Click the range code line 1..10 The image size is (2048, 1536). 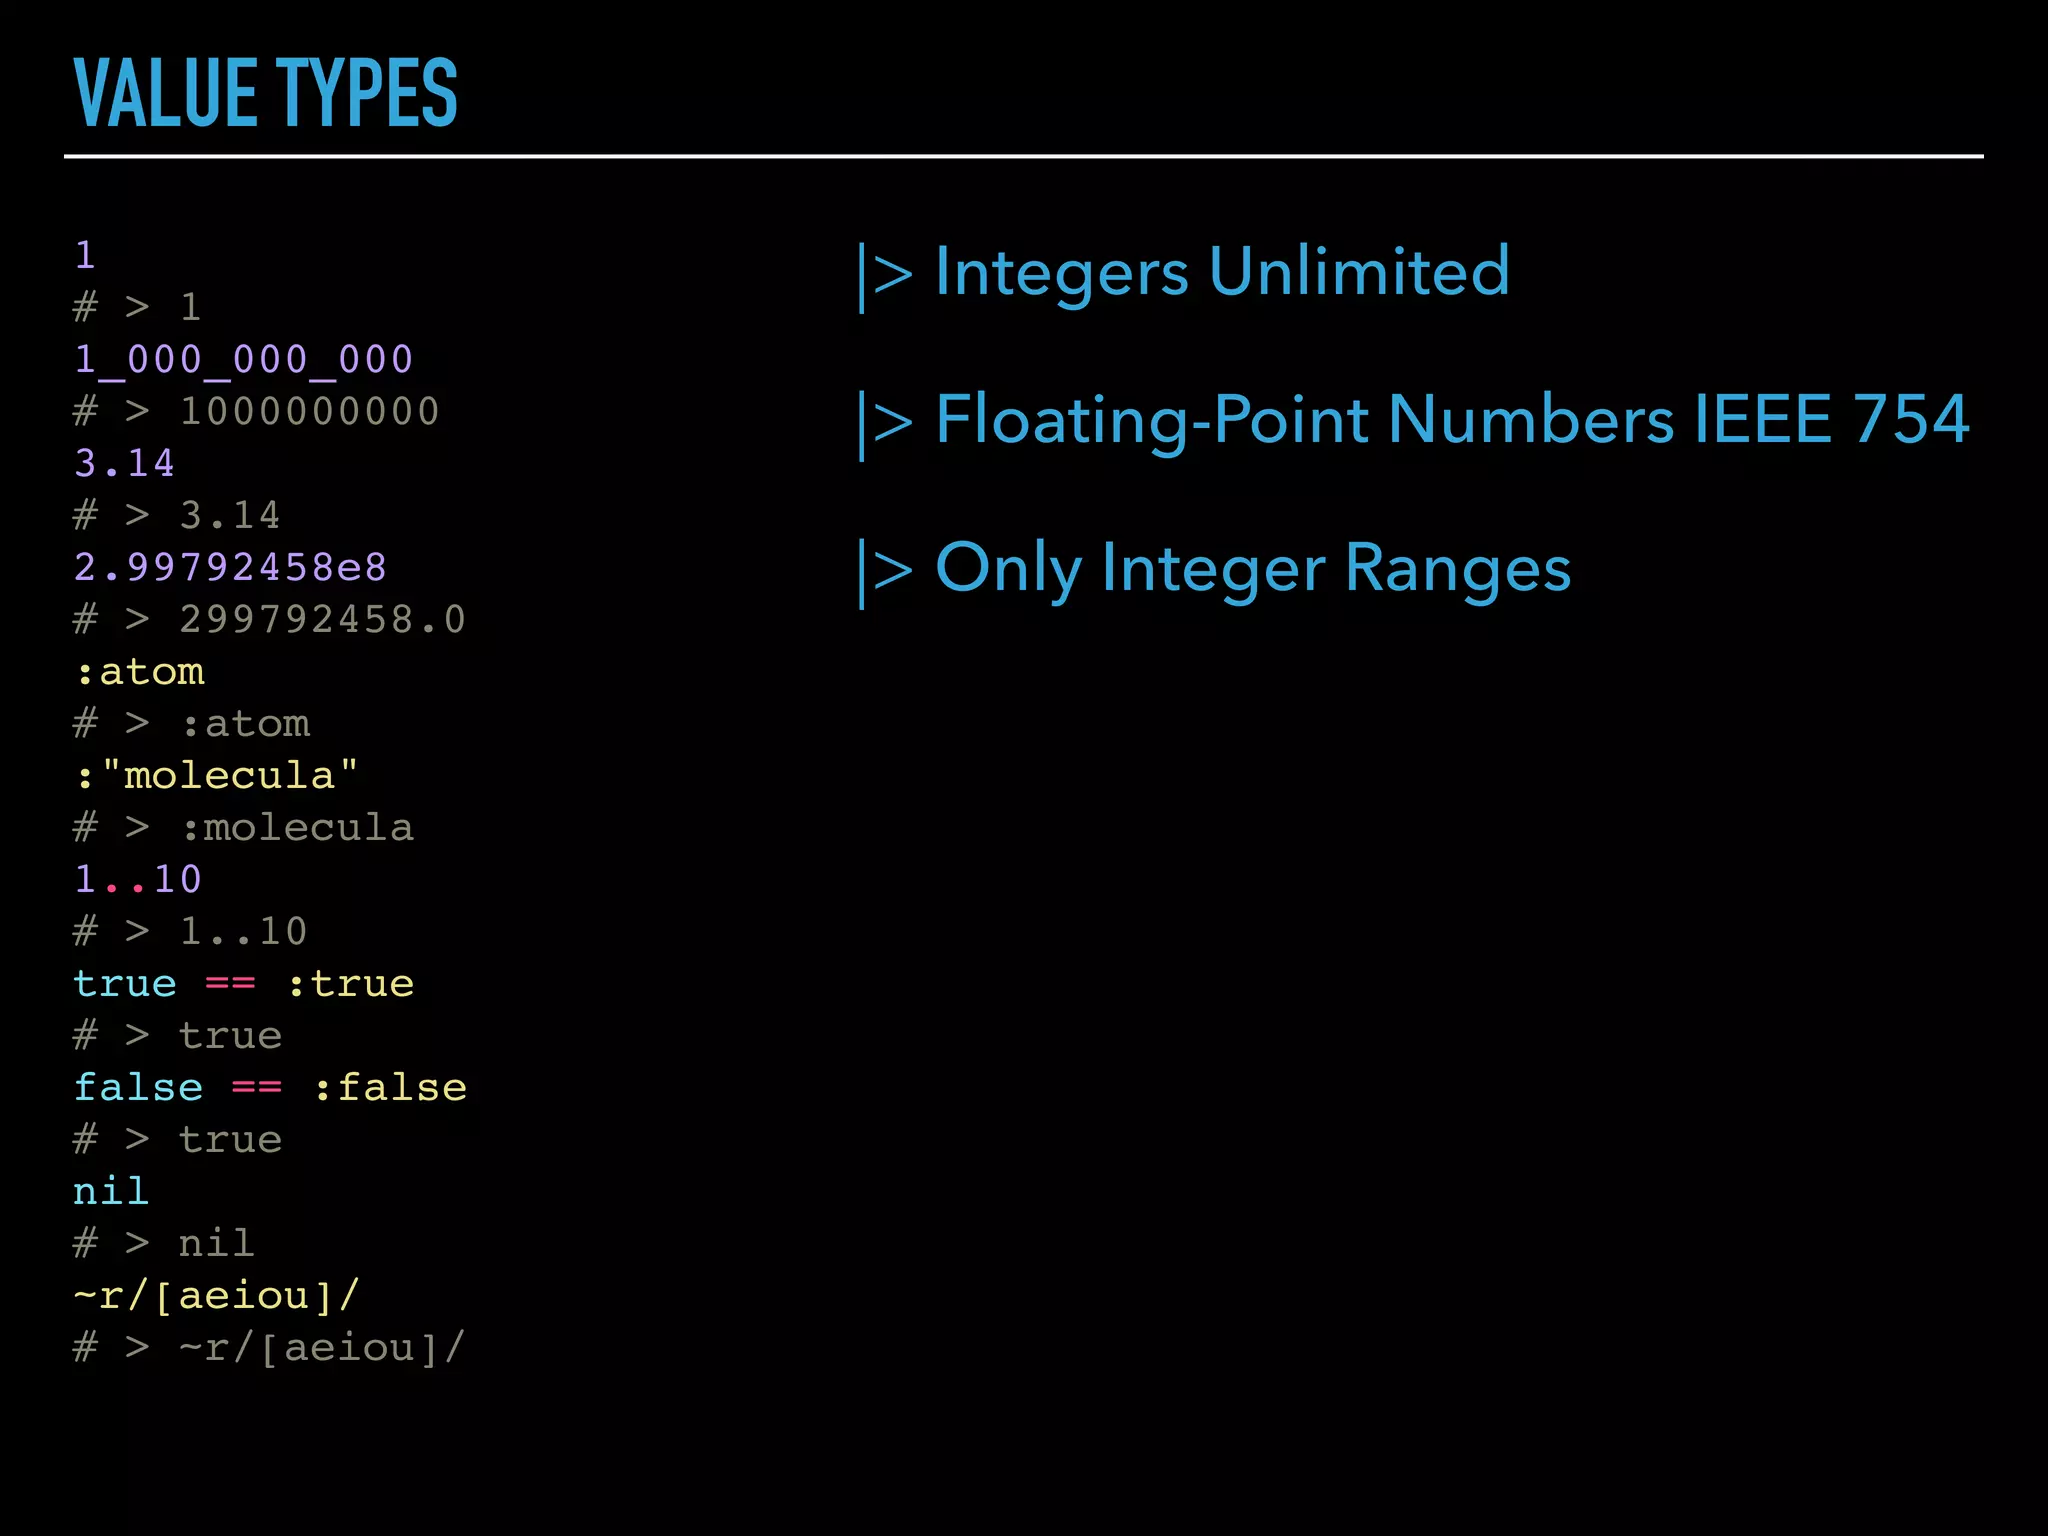click(x=138, y=879)
